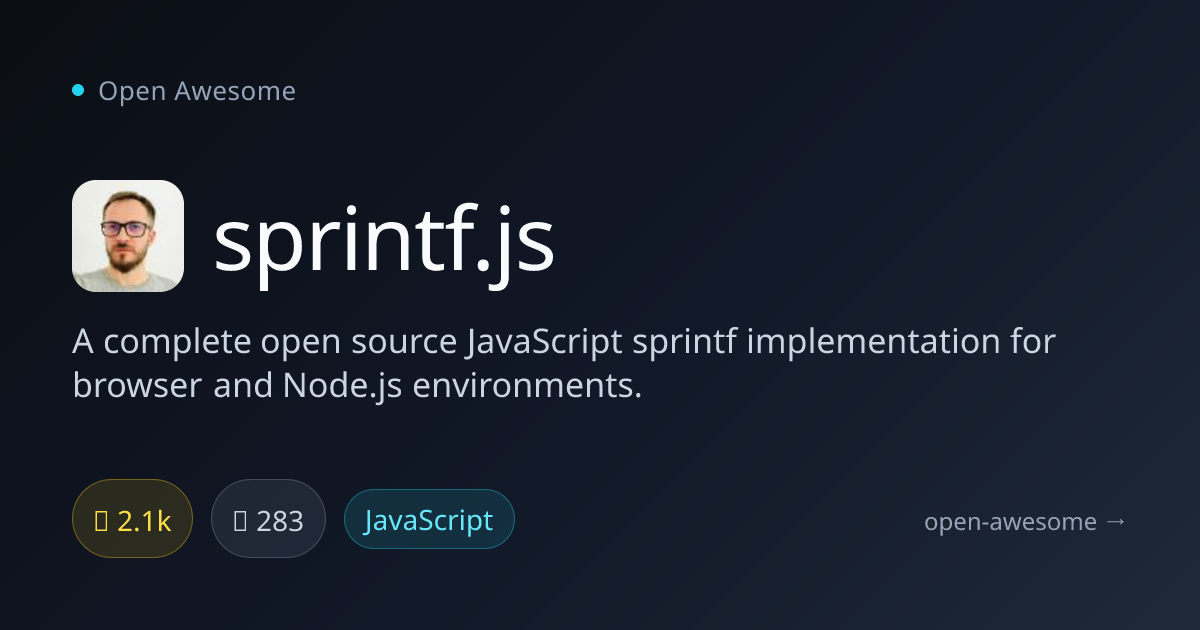Click the star icon in the yellow badge
The image size is (1200, 630).
(101, 520)
